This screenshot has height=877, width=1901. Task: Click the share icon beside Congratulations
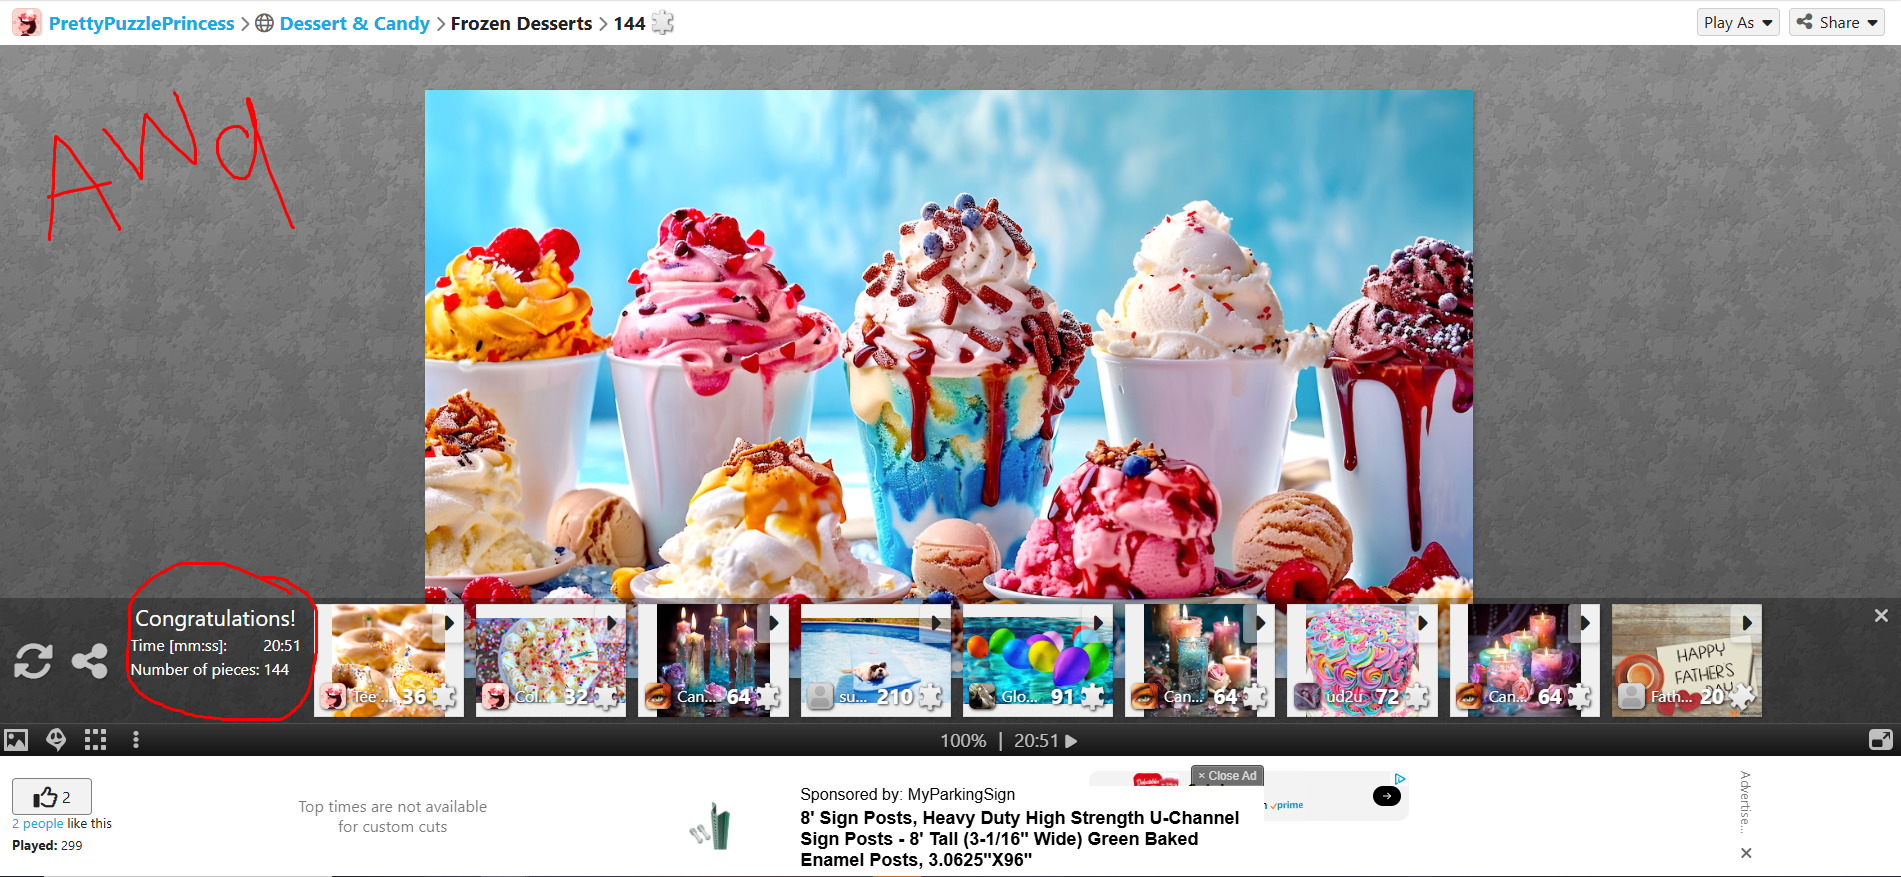[90, 661]
